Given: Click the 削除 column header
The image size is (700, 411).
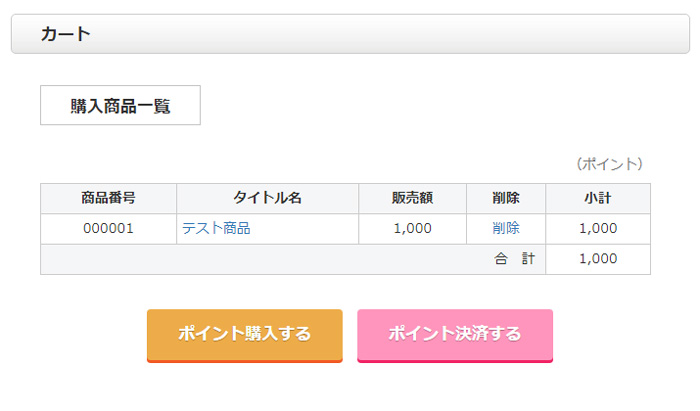Looking at the screenshot, I should click(x=506, y=198).
